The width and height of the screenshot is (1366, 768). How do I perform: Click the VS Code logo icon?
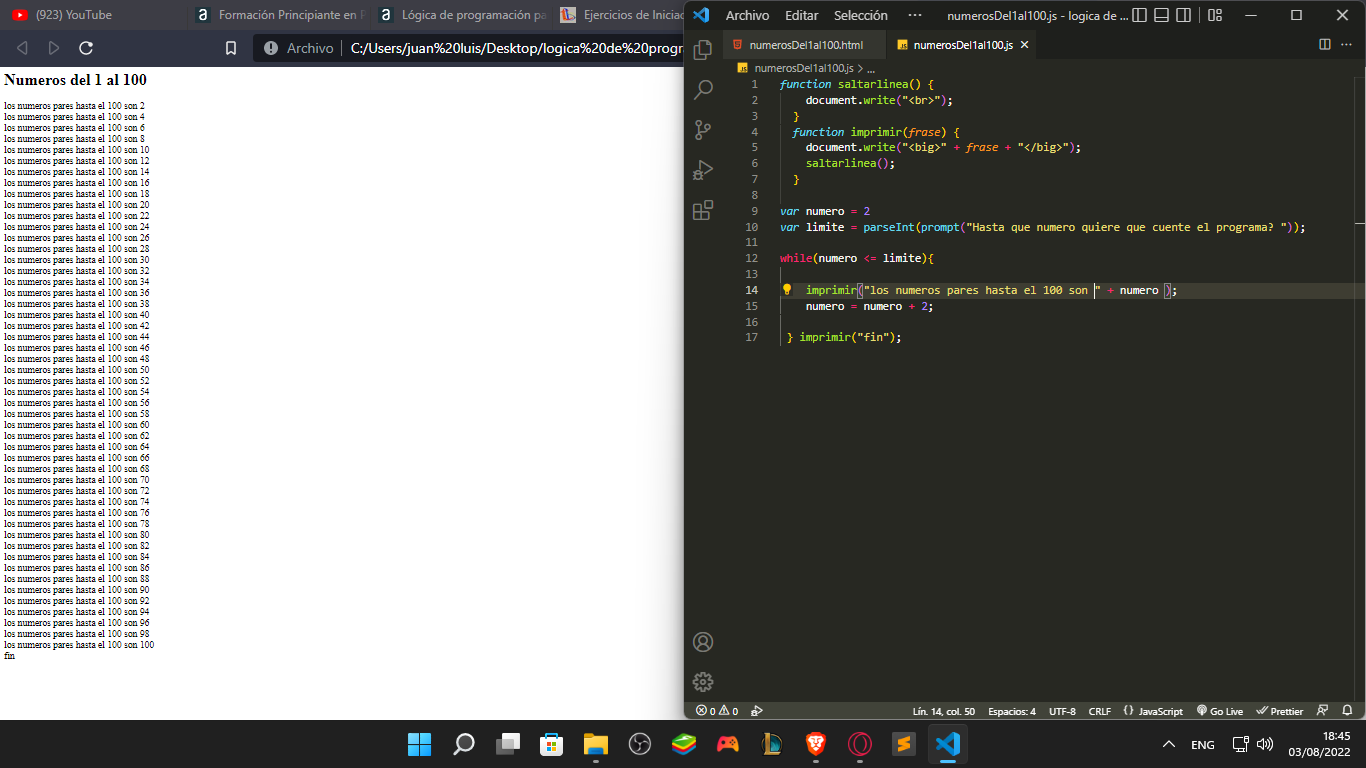[x=700, y=15]
